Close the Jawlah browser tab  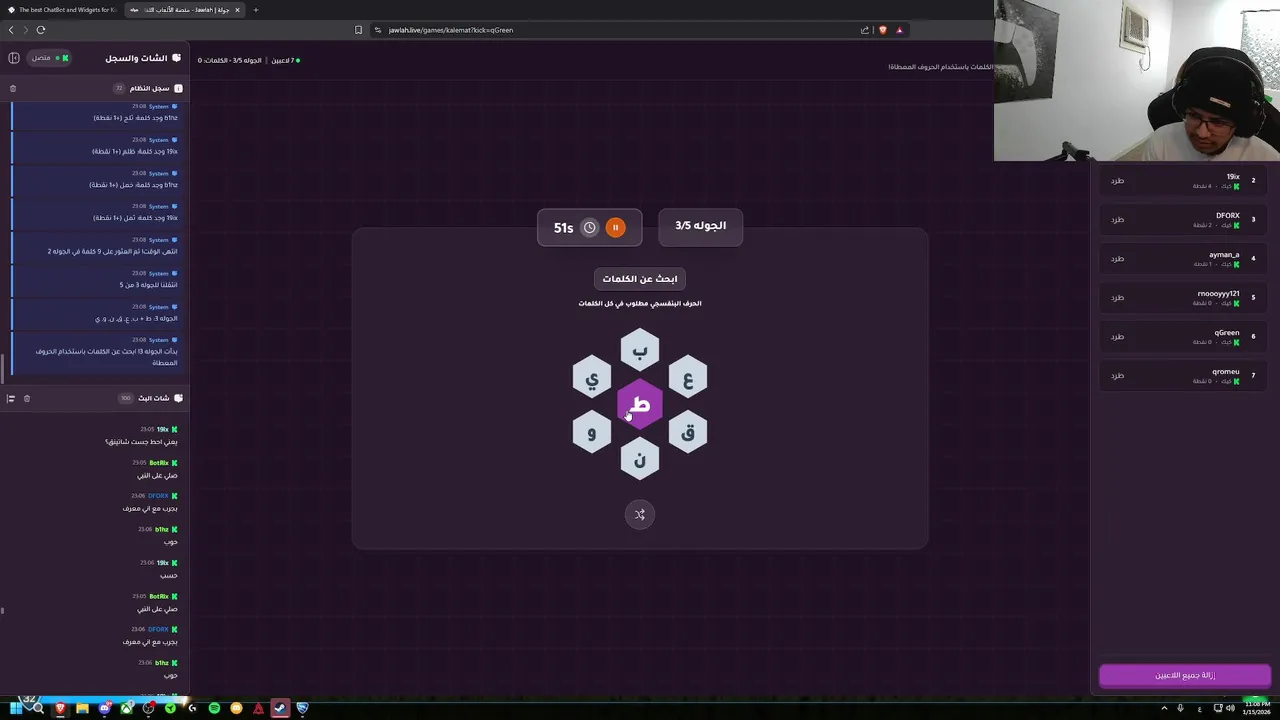pyautogui.click(x=237, y=10)
